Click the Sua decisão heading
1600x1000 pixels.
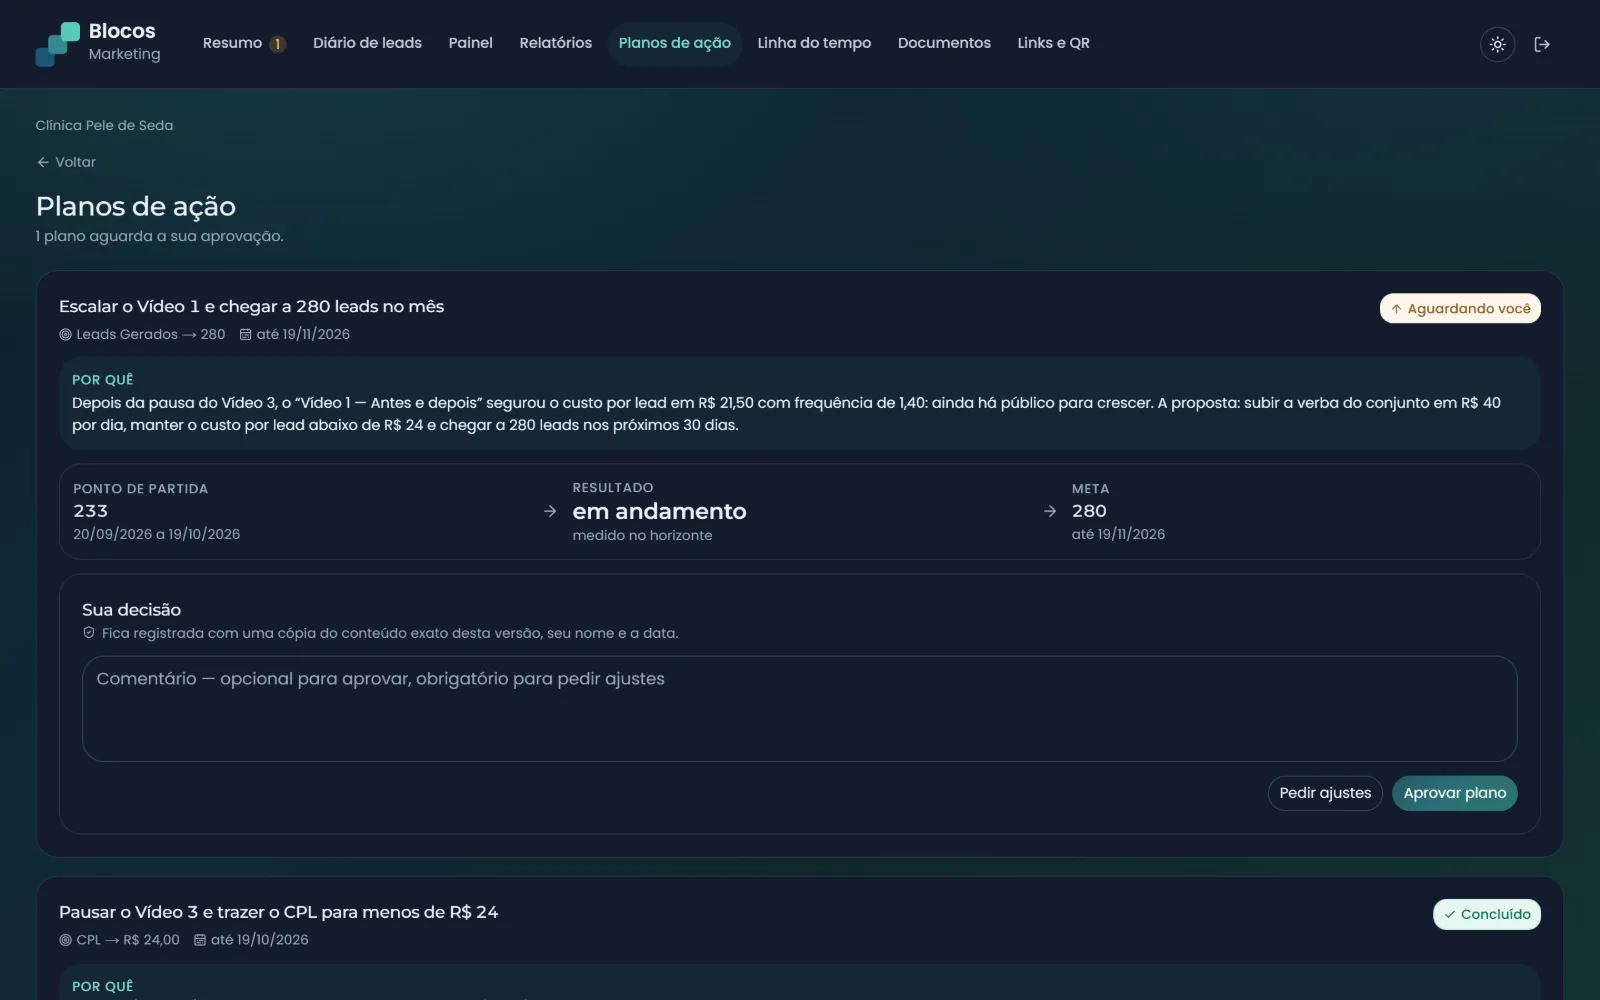coord(131,610)
